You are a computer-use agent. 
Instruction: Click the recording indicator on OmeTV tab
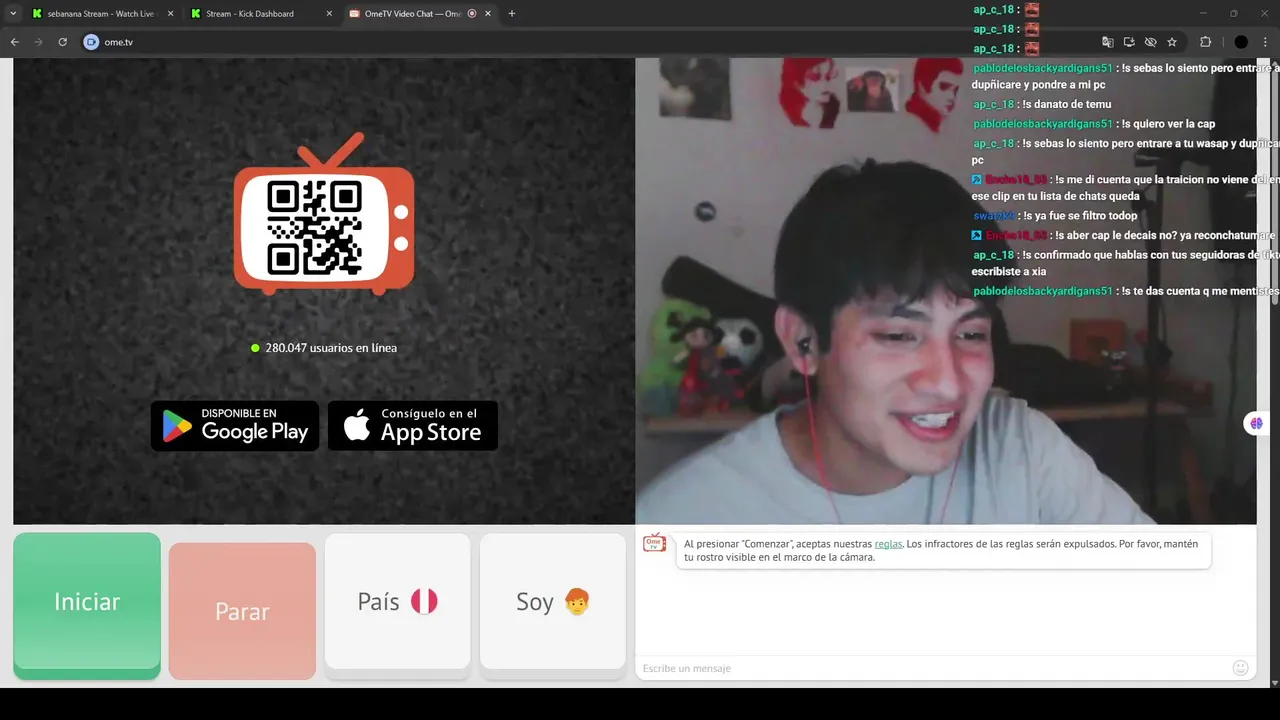point(472,14)
